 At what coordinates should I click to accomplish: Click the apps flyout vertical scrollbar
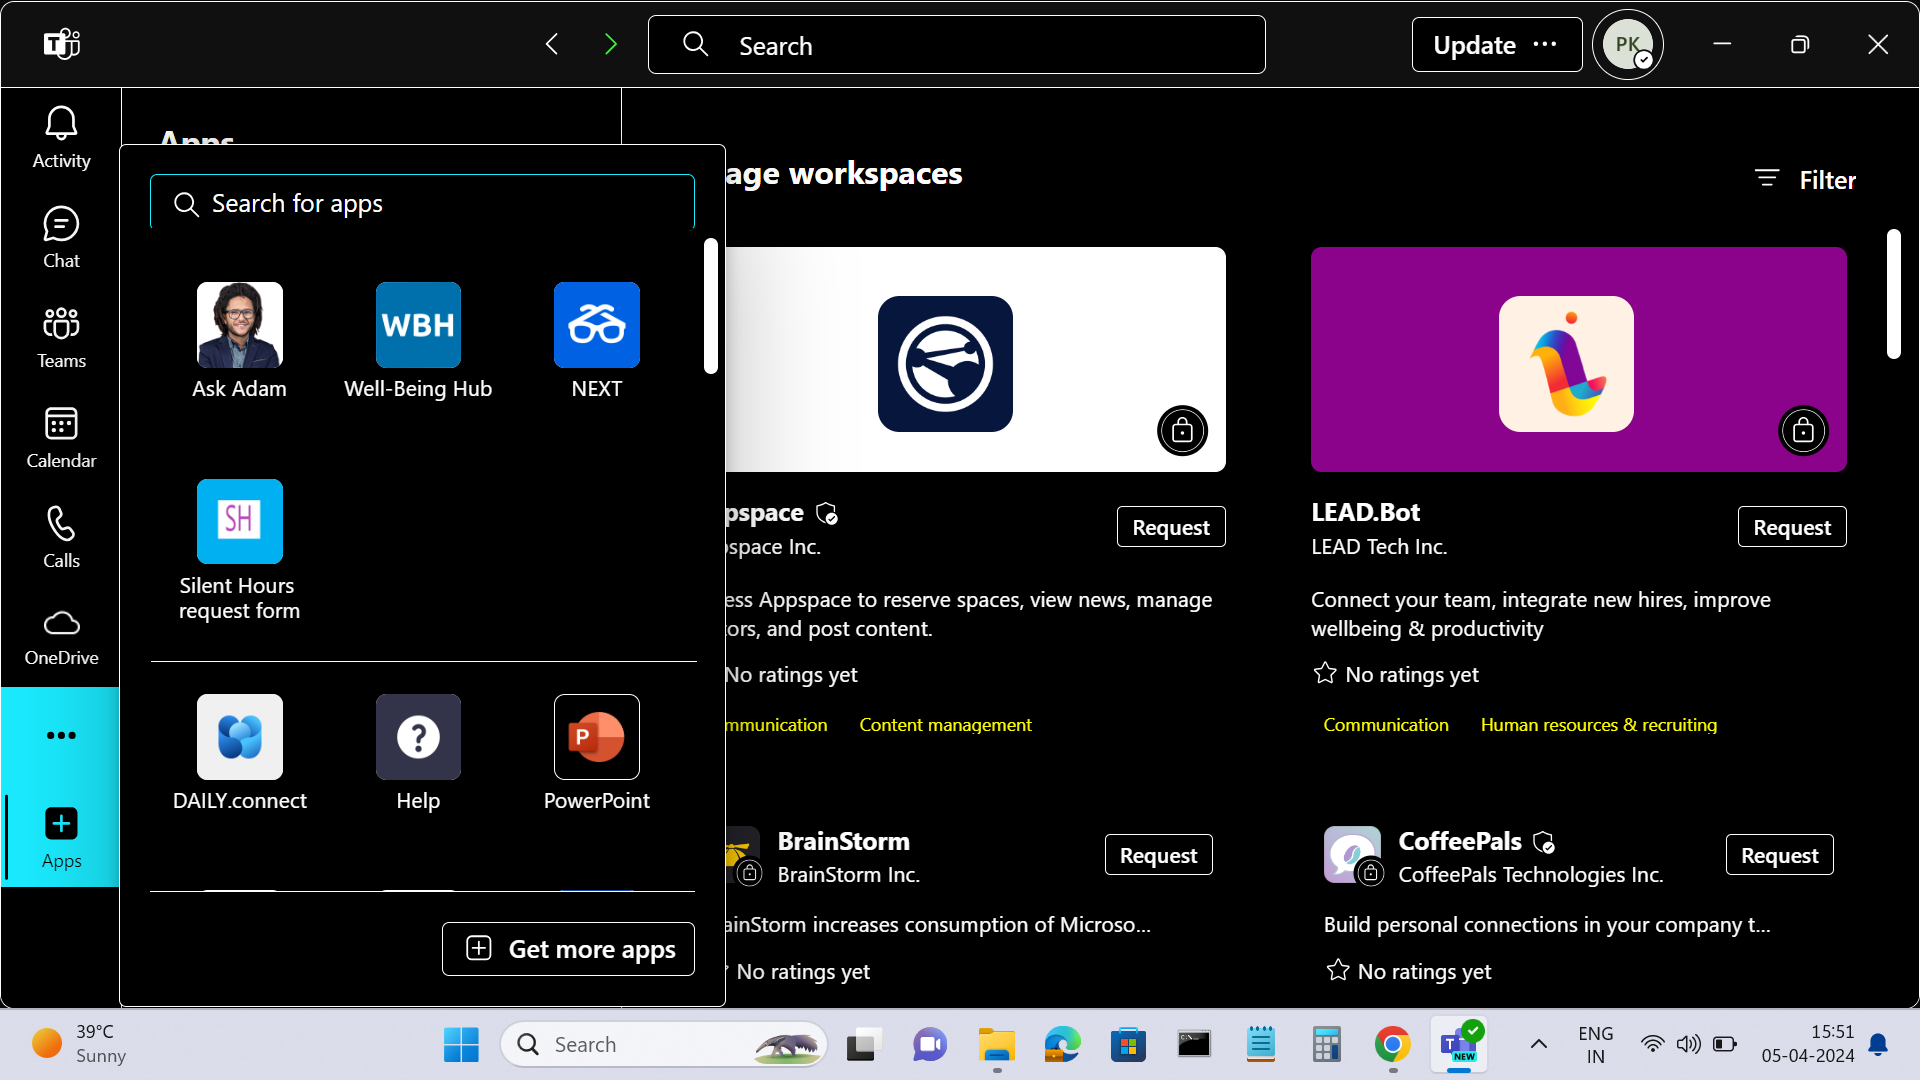[710, 306]
